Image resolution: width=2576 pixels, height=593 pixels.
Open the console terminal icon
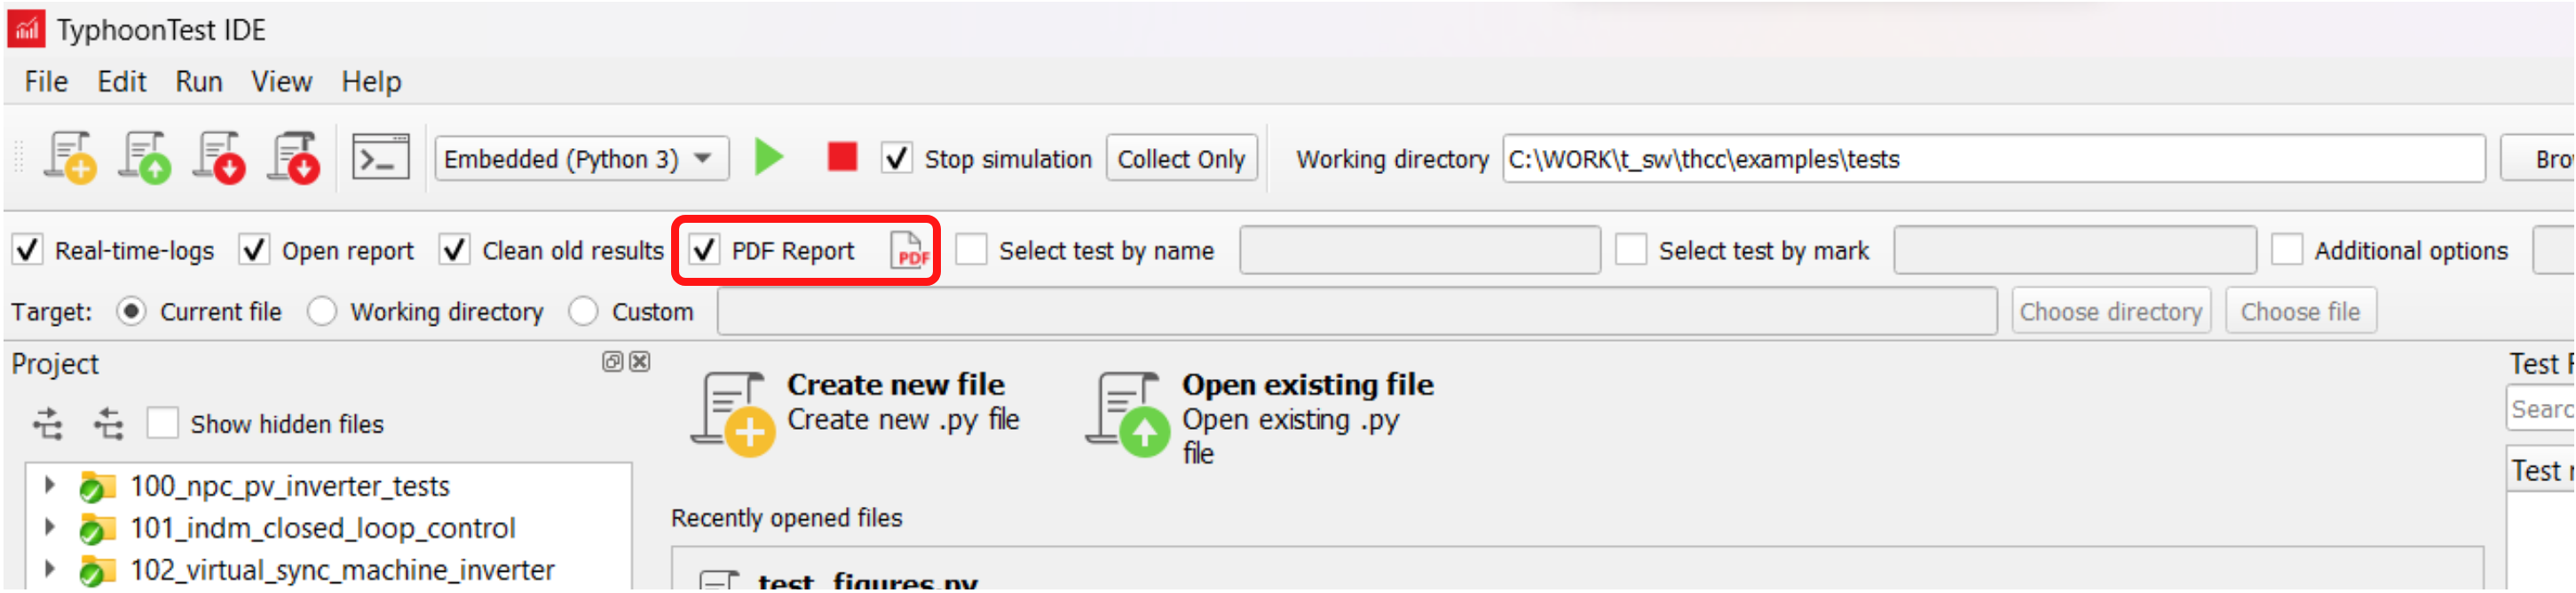(x=381, y=158)
